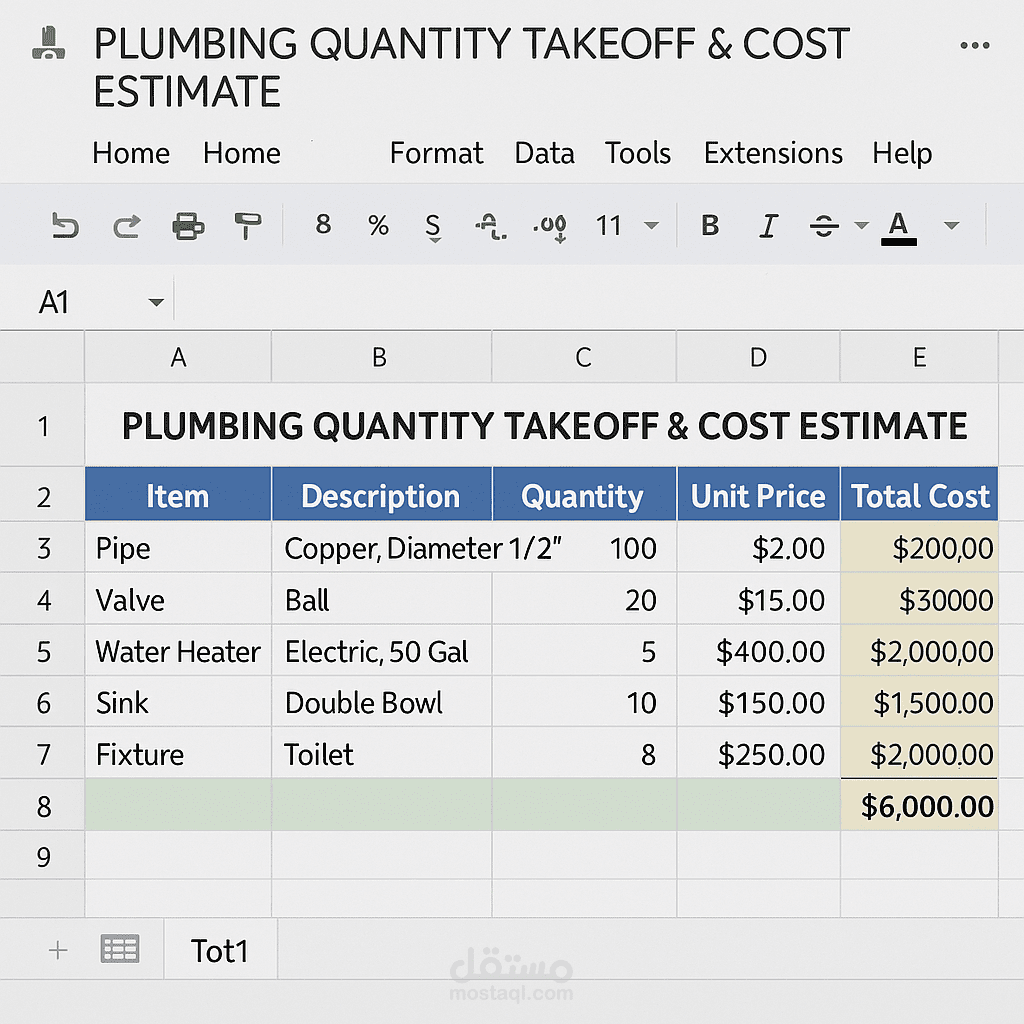Image resolution: width=1024 pixels, height=1024 pixels.
Task: Click the document title text
Action: tap(472, 67)
